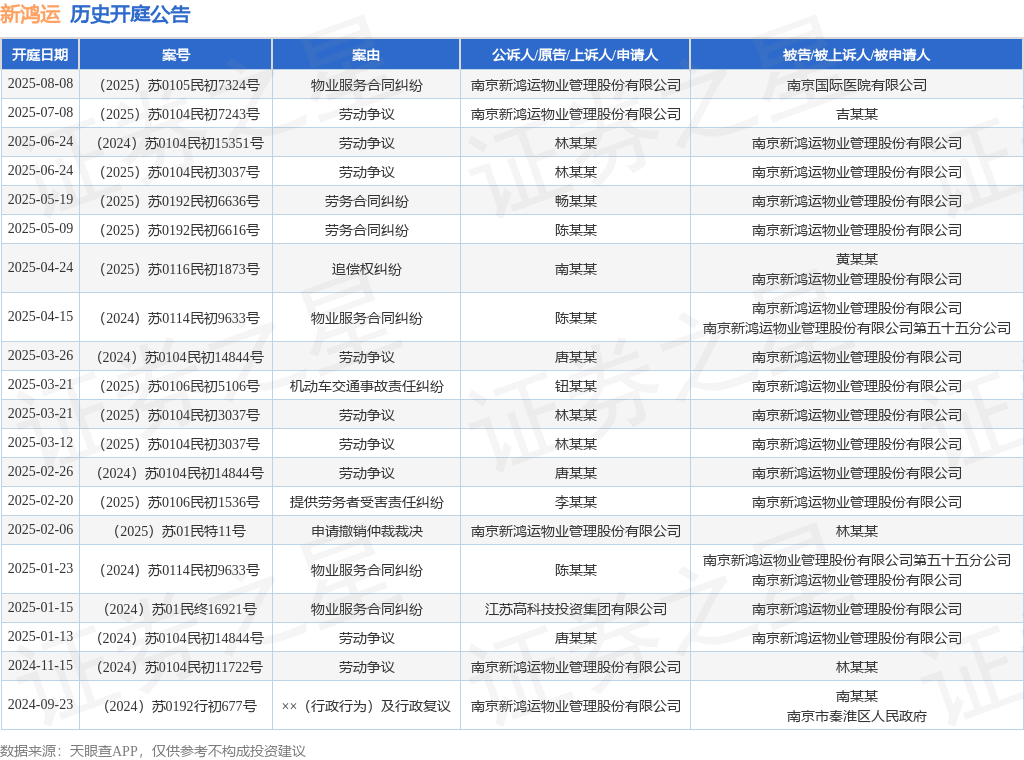Click defendant 黄某某
The height and width of the screenshot is (760, 1024).
point(857,259)
